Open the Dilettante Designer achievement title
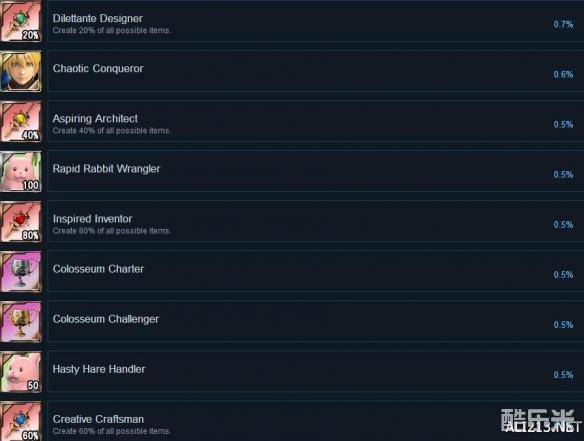This screenshot has height=441, width=584. [x=98, y=18]
